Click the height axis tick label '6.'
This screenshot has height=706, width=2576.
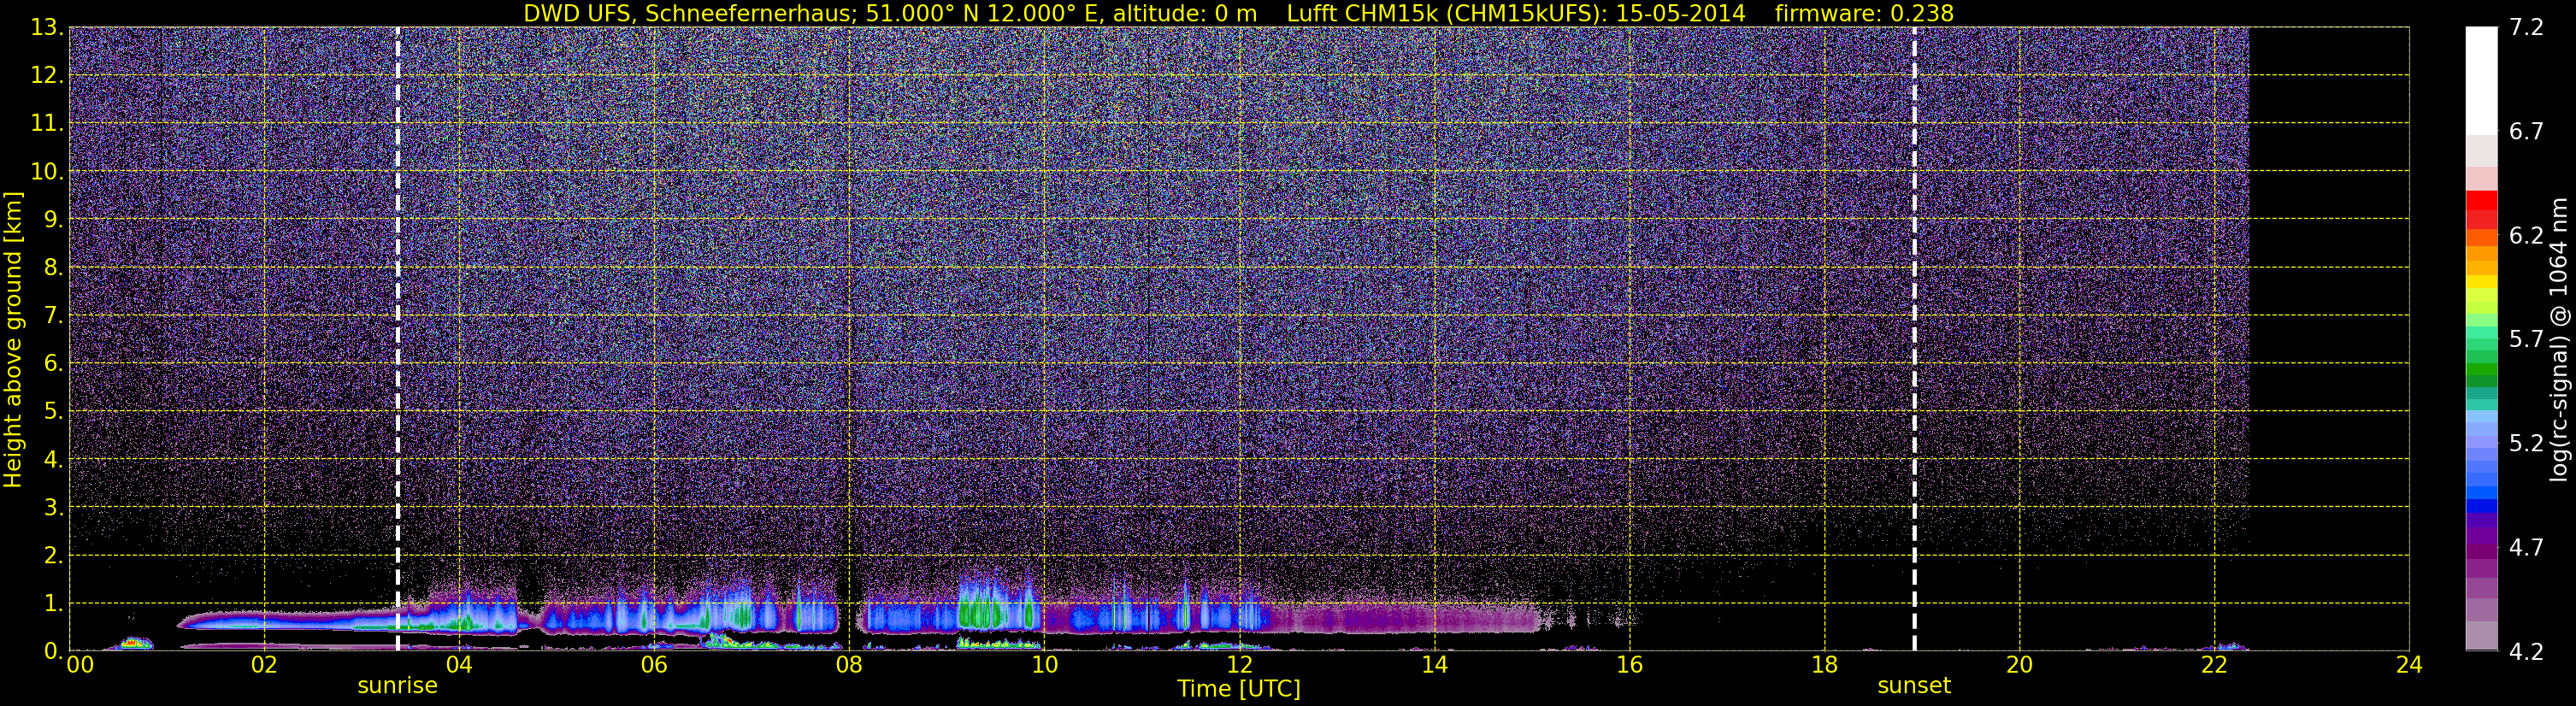[x=53, y=363]
